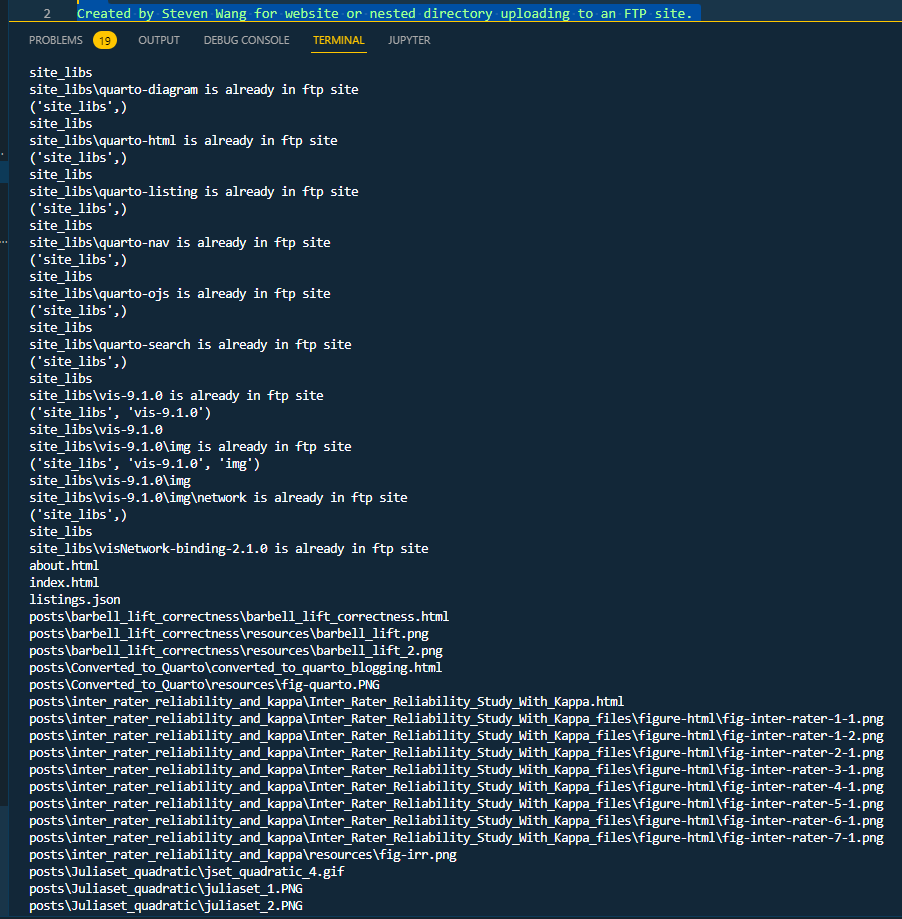Click the 19 problems count badge

104,40
